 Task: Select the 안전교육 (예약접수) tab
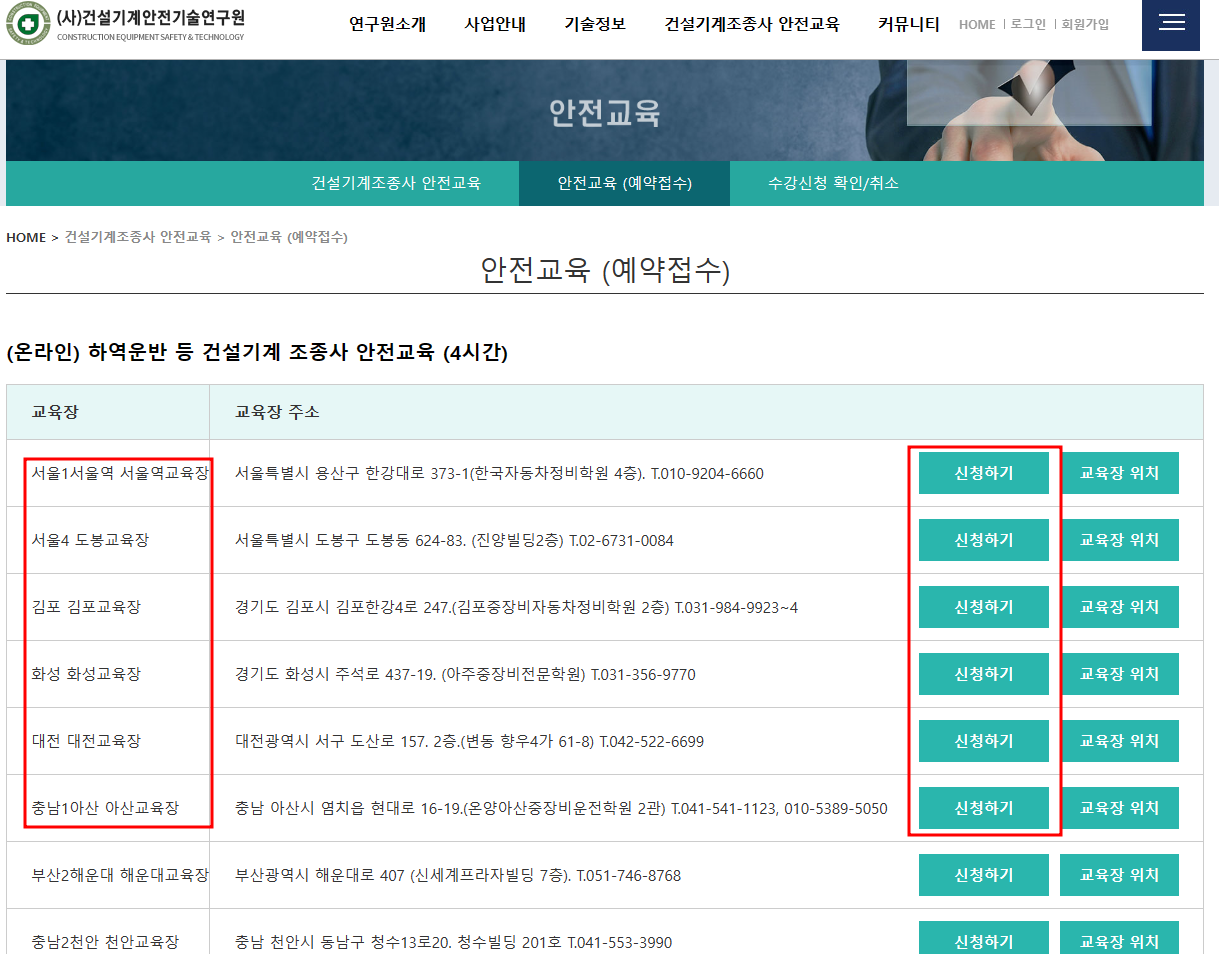coord(624,183)
